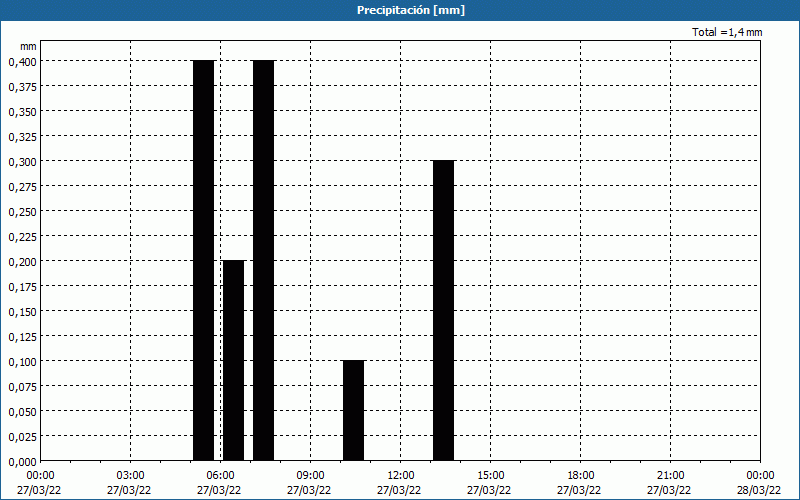Viewport: 800px width, 500px height.
Task: Click the 0,050 y-axis label
Action: (x=22, y=412)
